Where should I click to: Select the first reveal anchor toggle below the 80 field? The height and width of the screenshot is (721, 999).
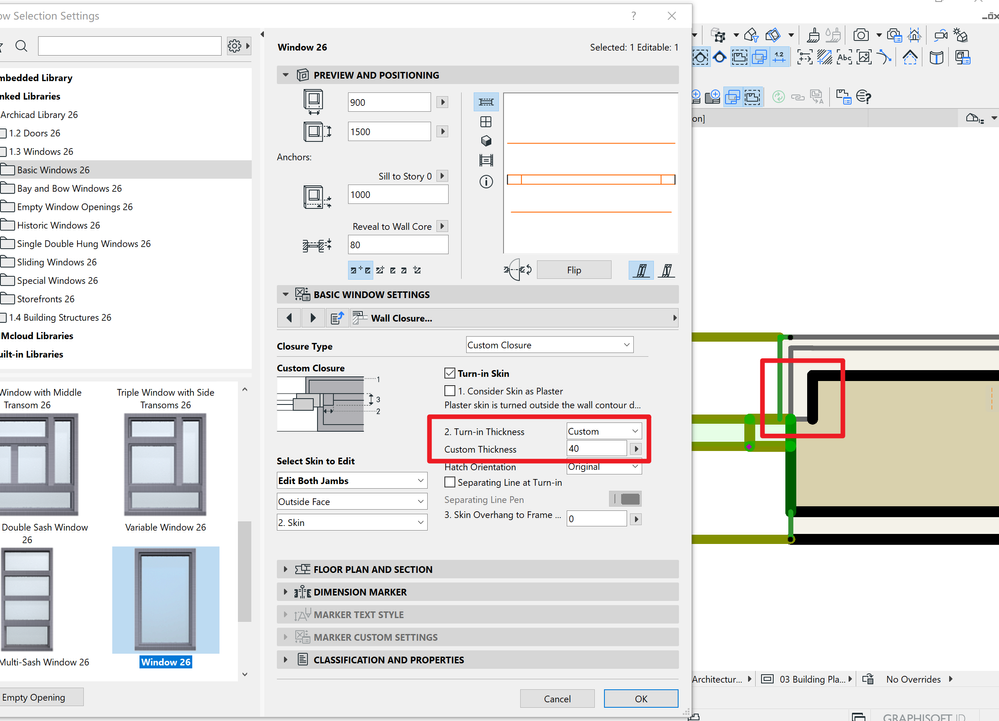coord(360,270)
